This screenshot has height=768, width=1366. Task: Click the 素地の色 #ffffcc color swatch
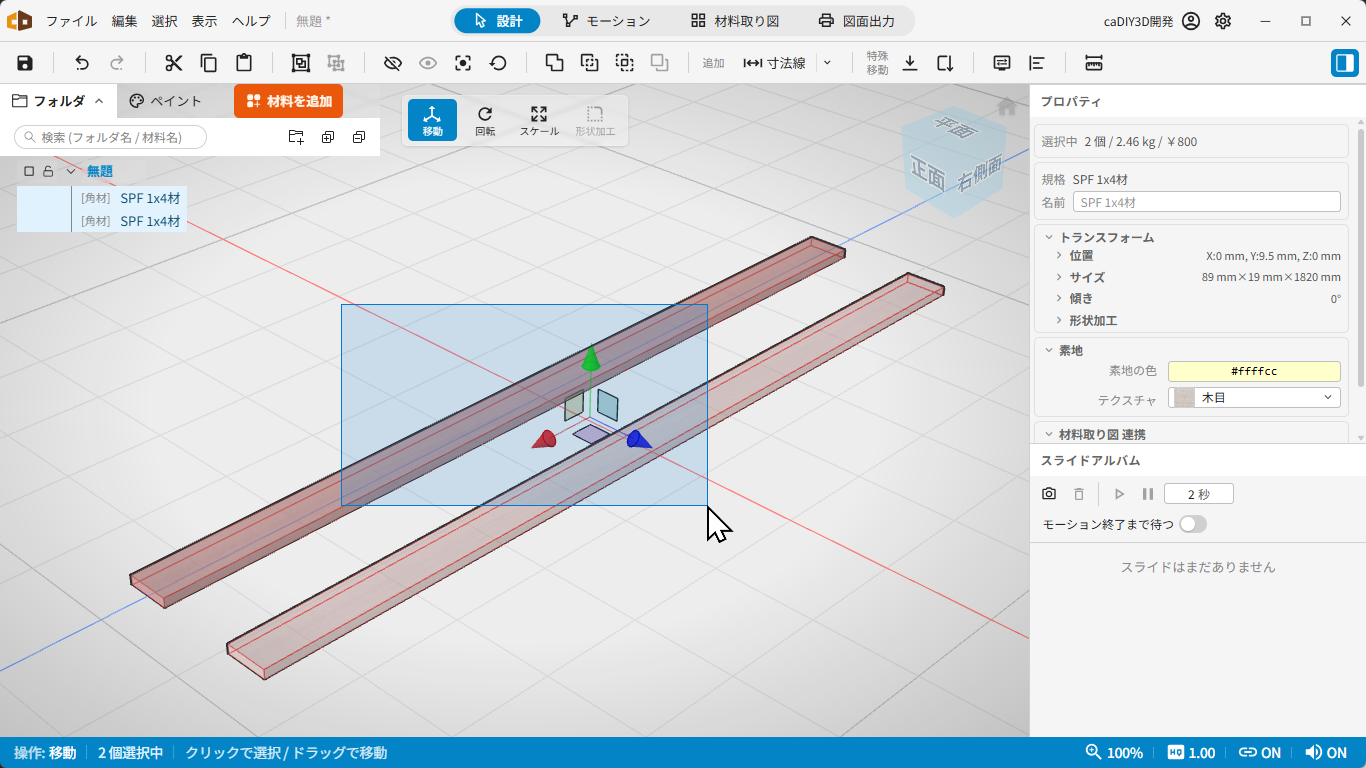(1254, 371)
